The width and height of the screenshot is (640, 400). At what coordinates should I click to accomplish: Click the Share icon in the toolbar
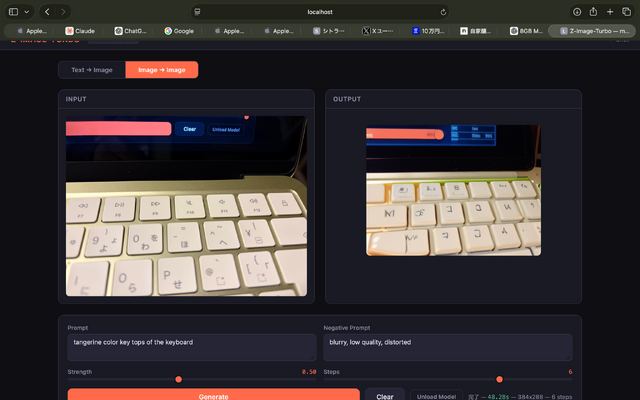coord(594,11)
